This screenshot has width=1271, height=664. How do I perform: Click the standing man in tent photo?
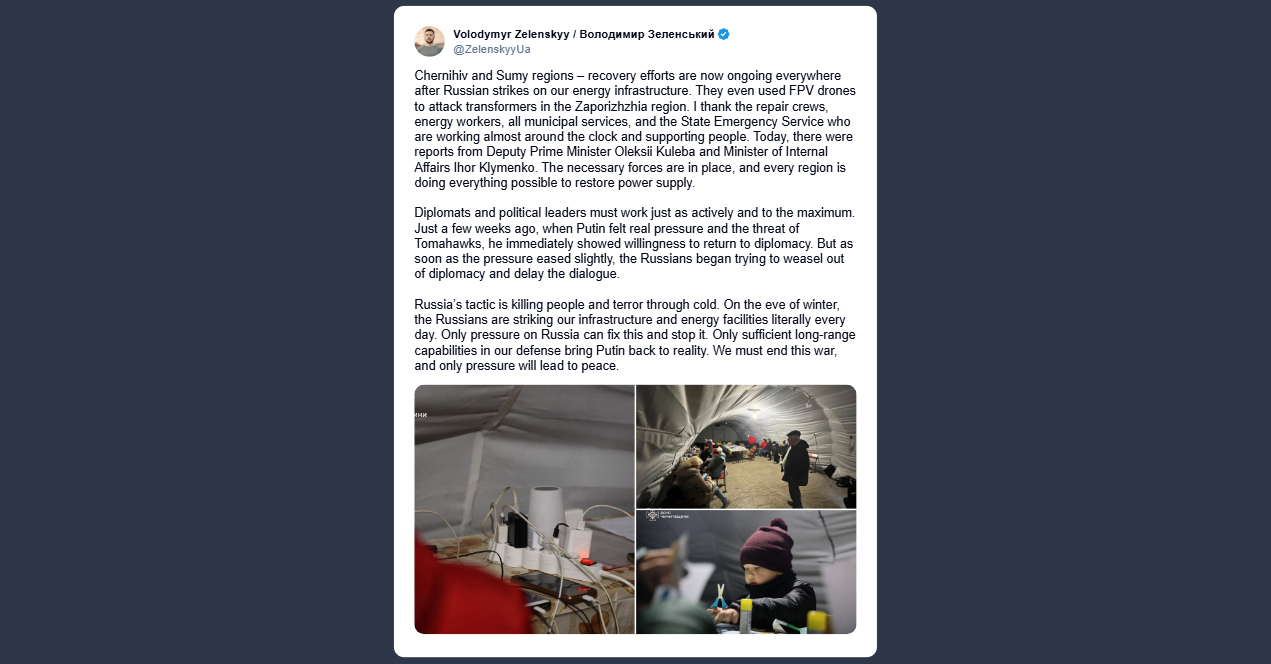pyautogui.click(x=794, y=468)
